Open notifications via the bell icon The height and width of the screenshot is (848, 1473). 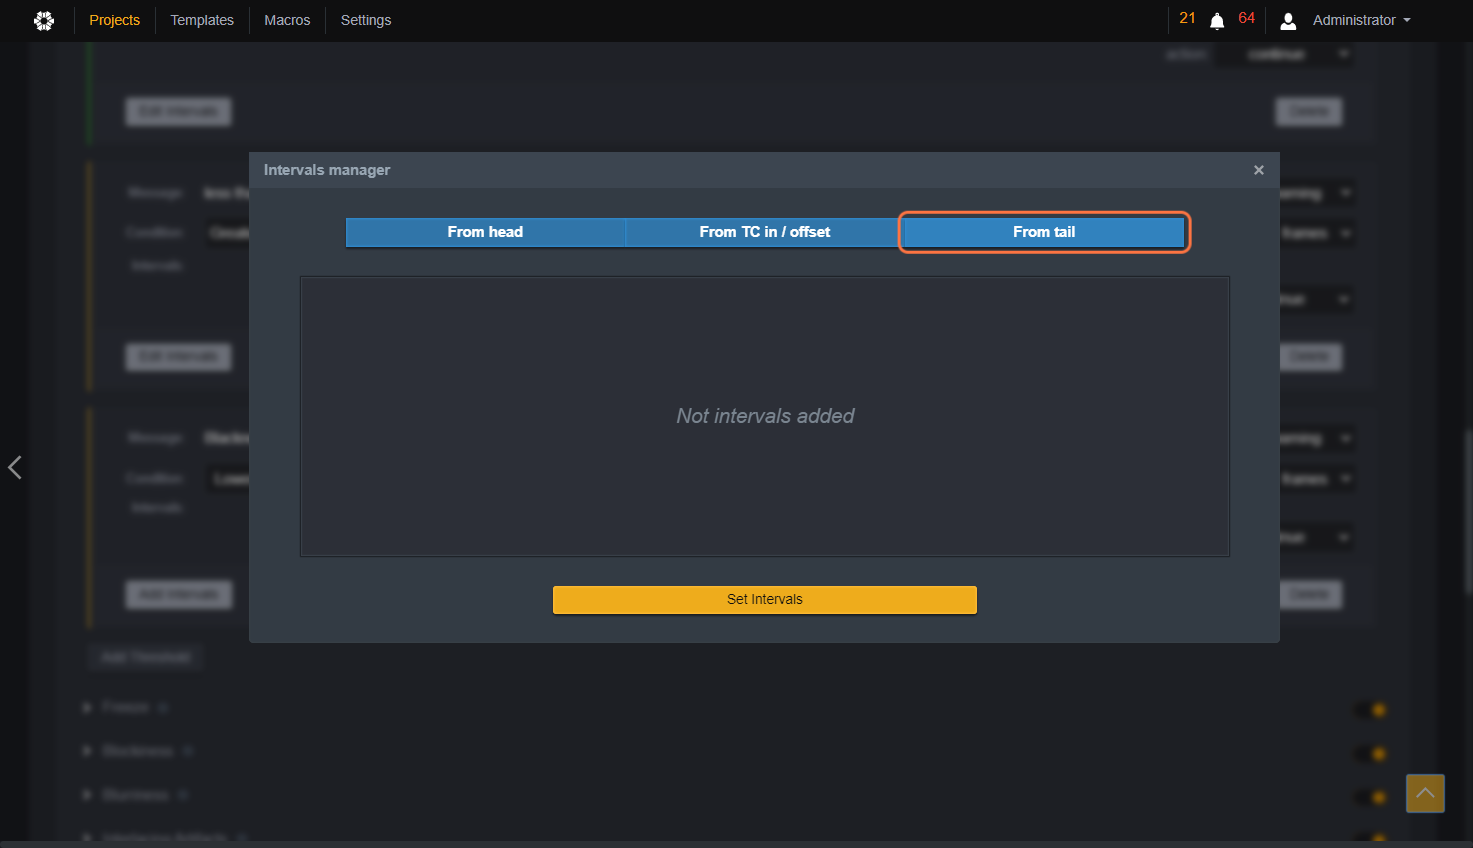point(1217,21)
